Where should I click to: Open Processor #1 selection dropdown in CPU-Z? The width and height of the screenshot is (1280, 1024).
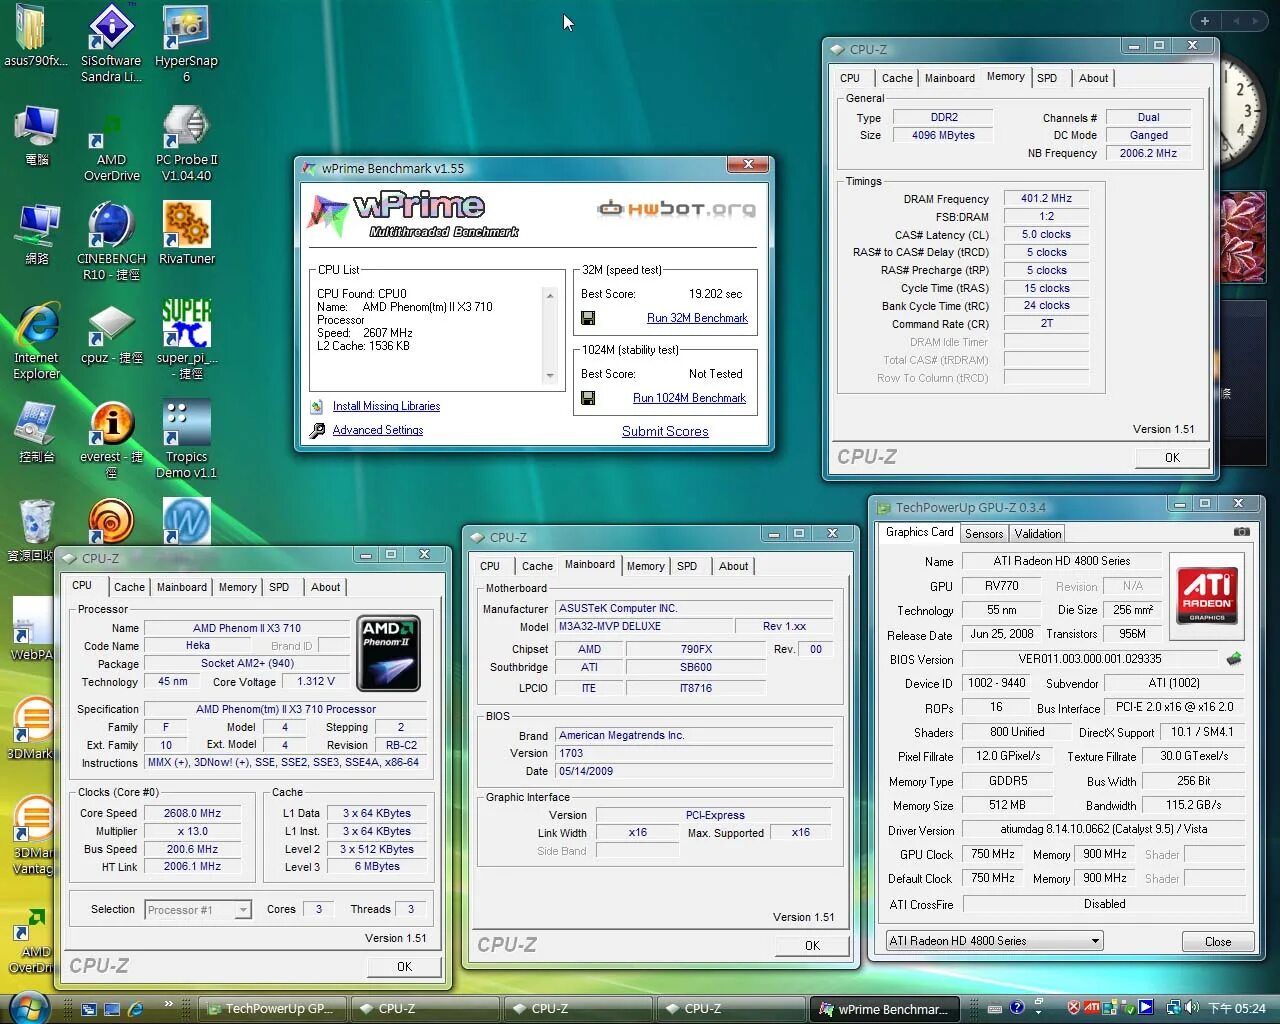coord(198,910)
